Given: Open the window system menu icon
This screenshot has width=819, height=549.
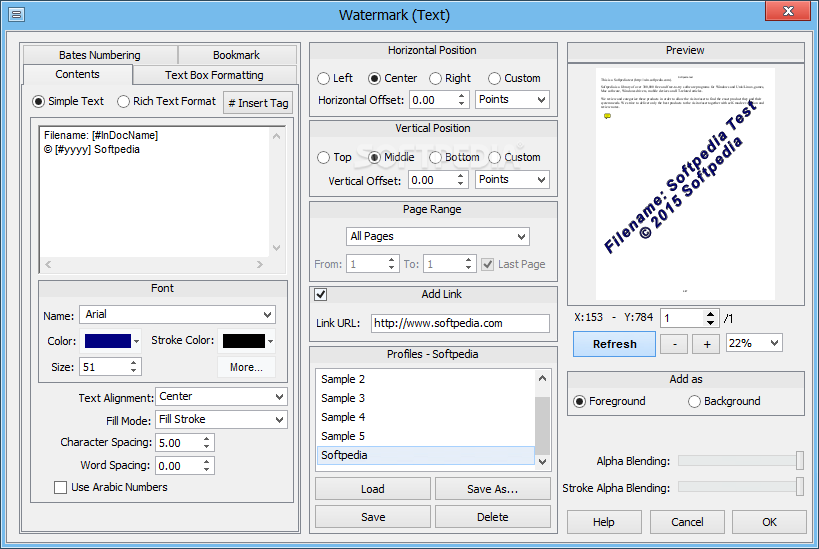Looking at the screenshot, I should click(x=16, y=14).
